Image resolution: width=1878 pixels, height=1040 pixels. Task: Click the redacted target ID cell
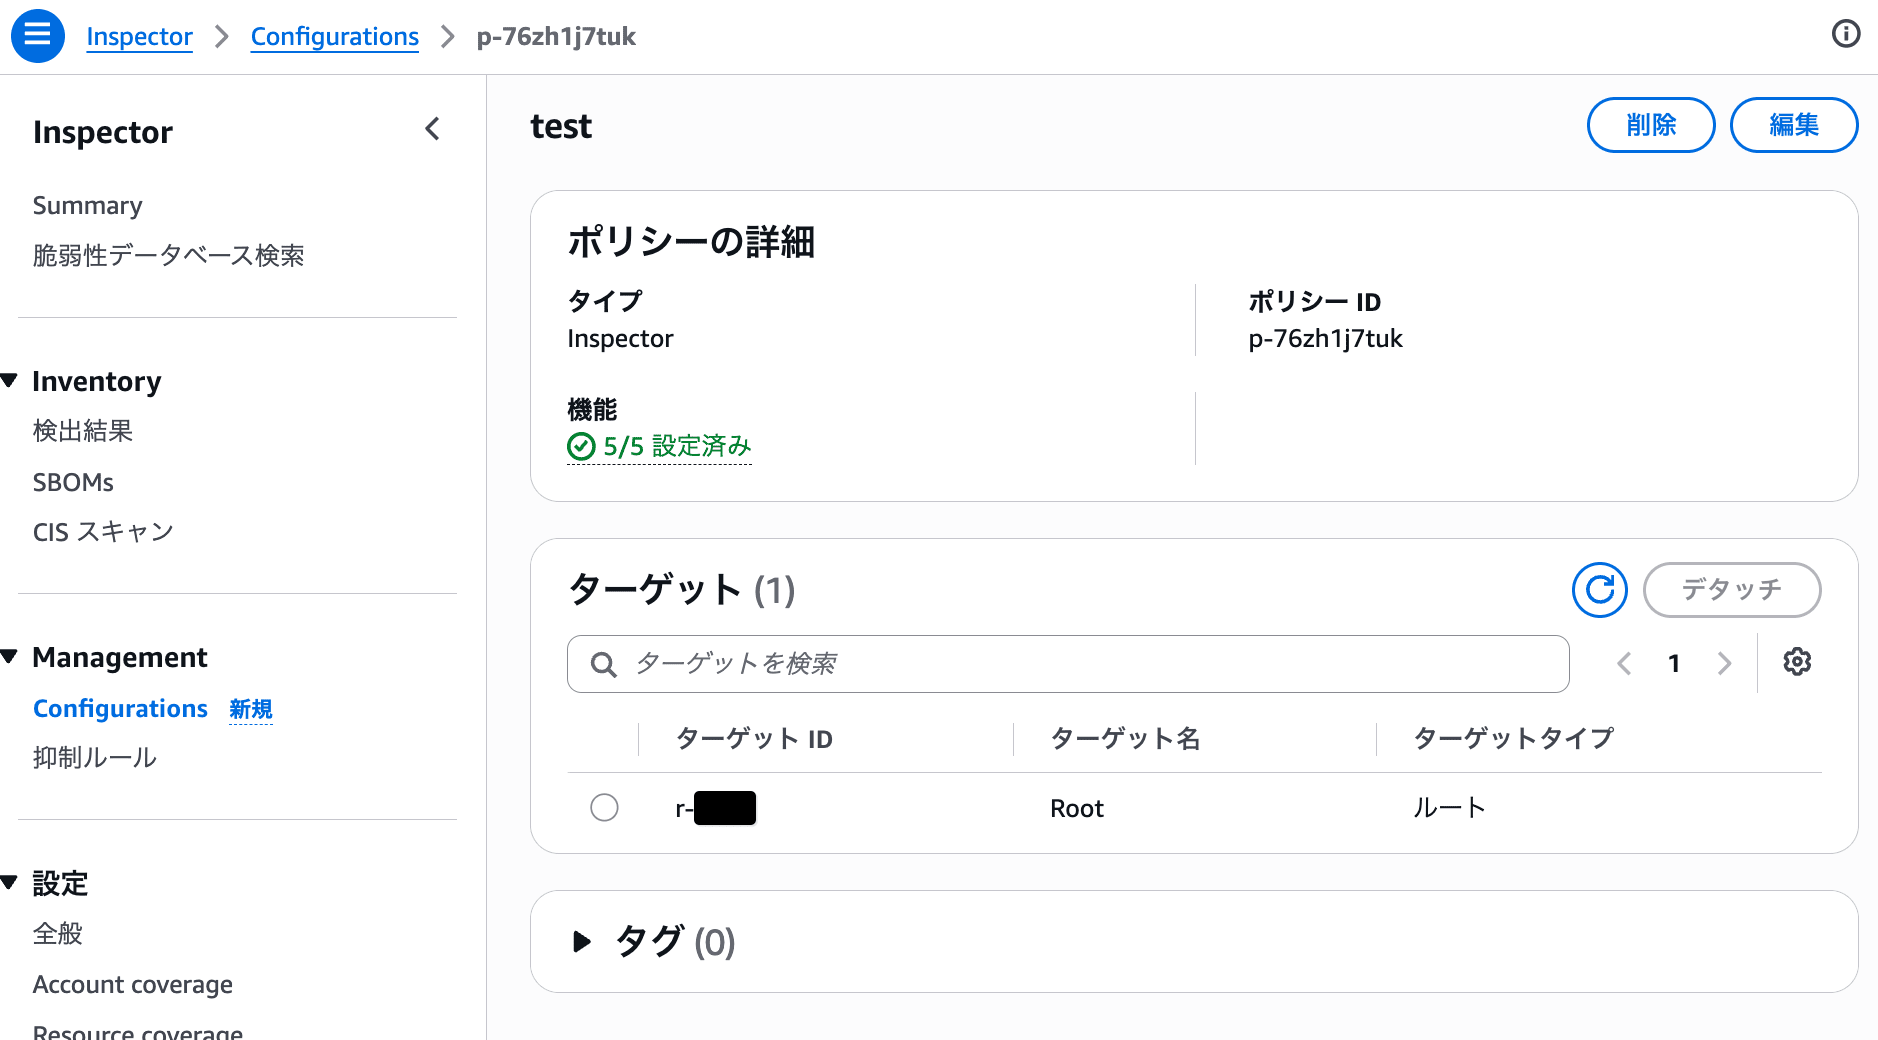[x=716, y=808]
